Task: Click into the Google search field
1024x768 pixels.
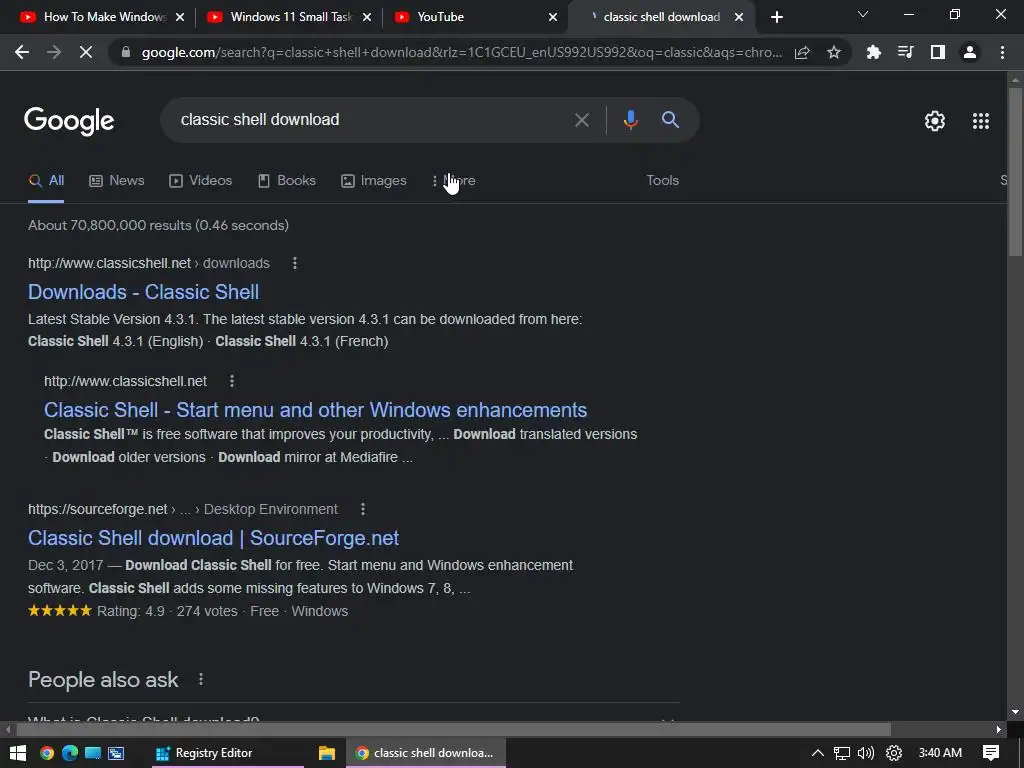Action: pos(372,120)
